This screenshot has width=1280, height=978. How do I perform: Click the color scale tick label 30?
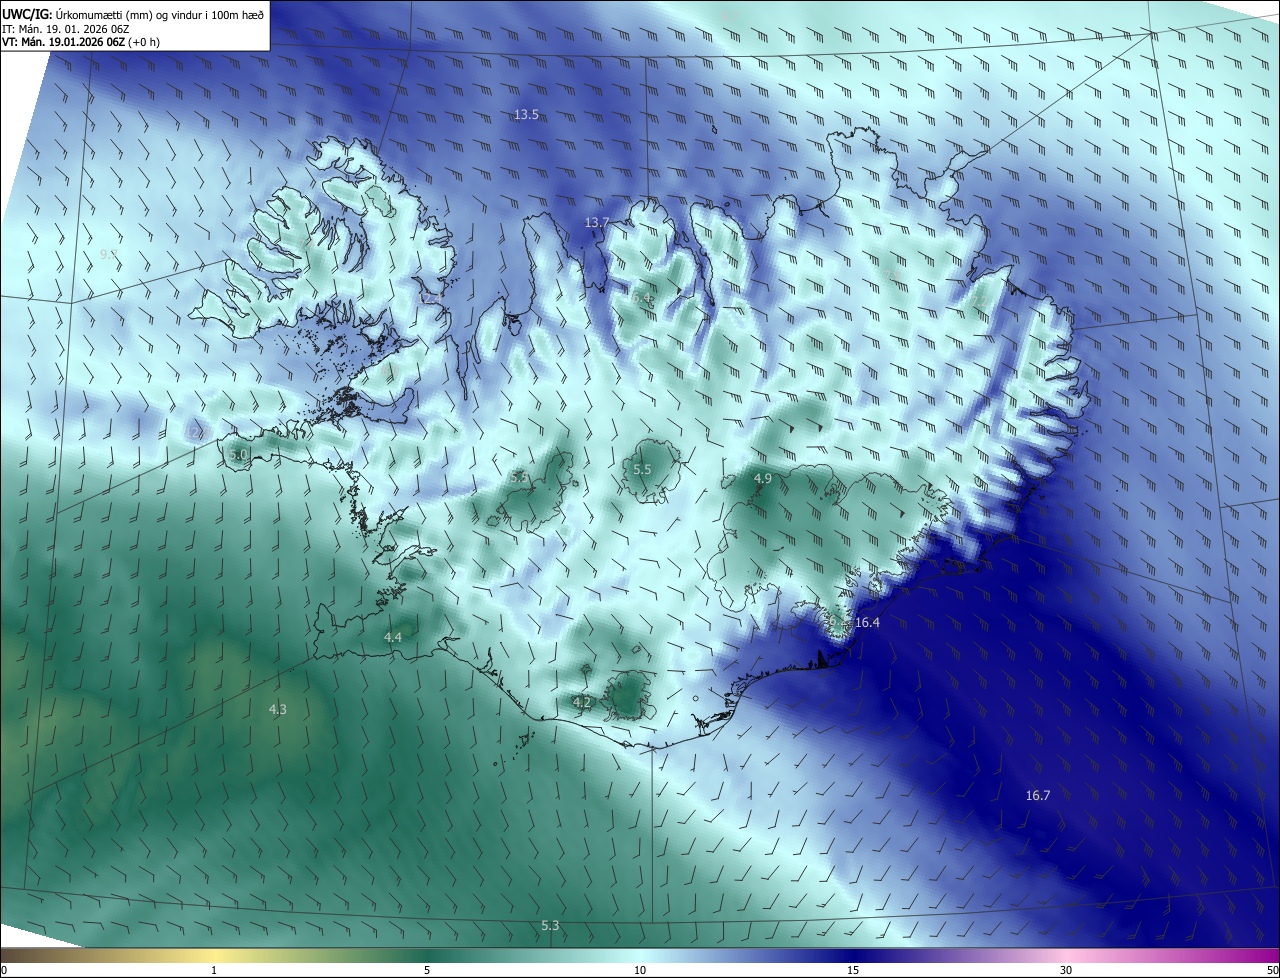click(1066, 970)
